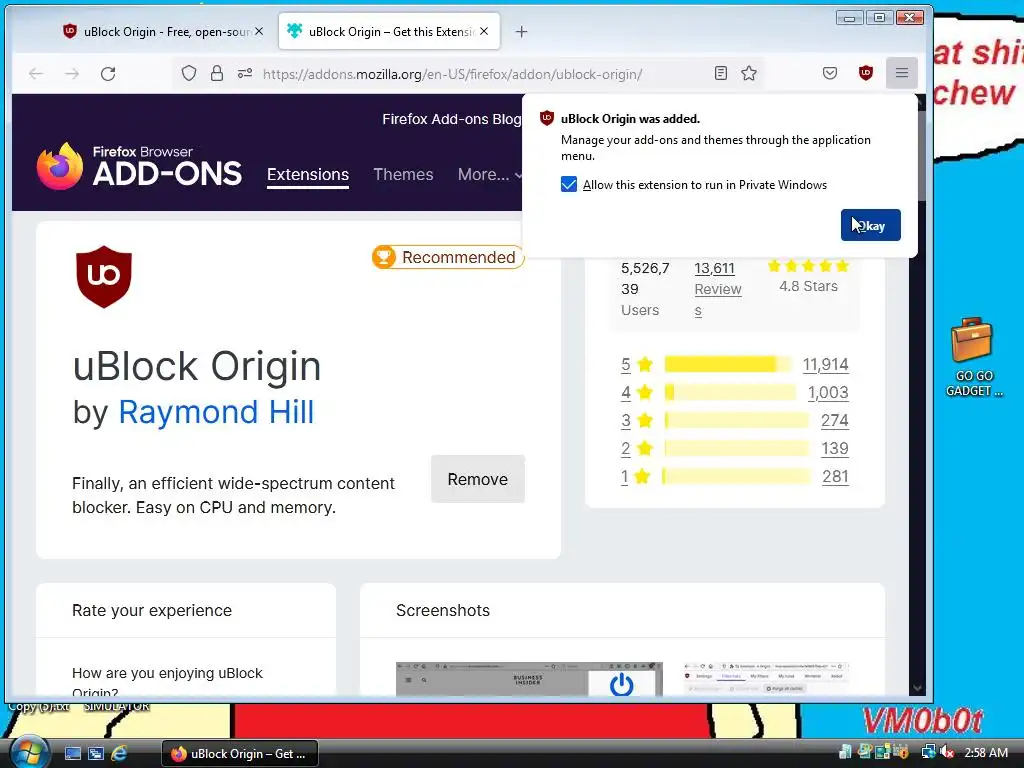The image size is (1024, 768).
Task: Click the Firefox taskbar button
Action: [x=240, y=754]
